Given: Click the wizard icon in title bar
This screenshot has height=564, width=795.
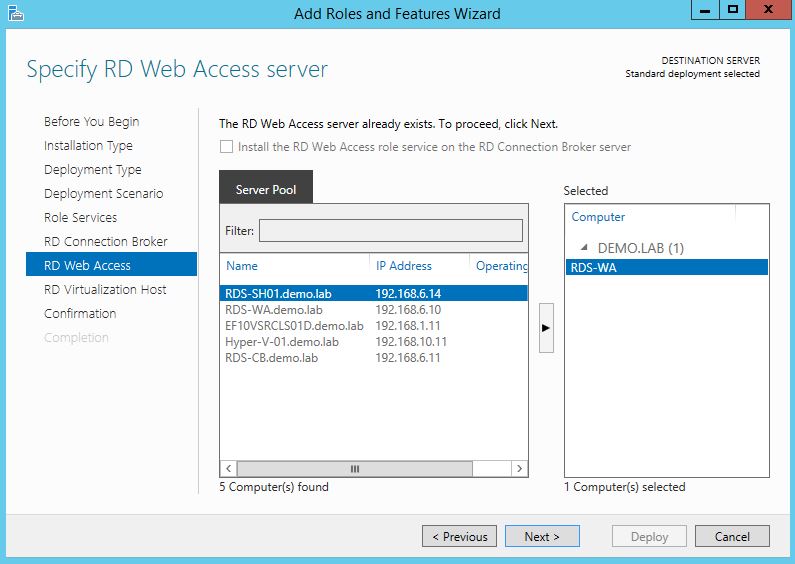Looking at the screenshot, I should click(x=13, y=14).
